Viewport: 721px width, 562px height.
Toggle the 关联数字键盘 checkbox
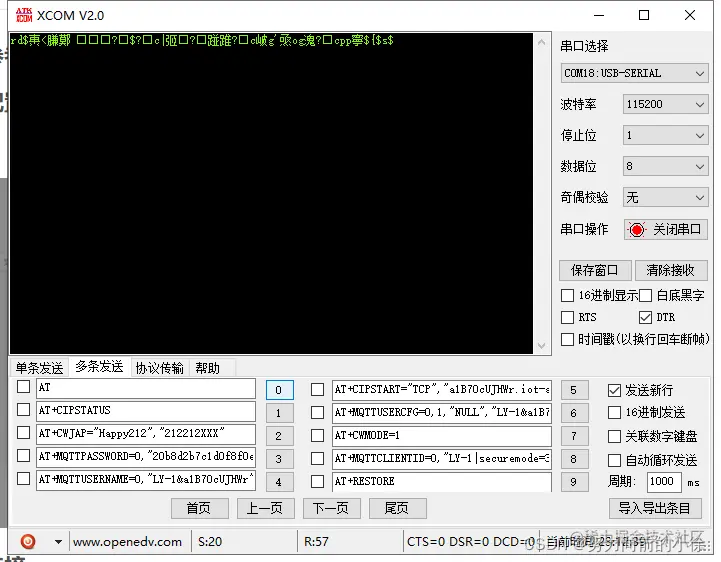[x=614, y=436]
